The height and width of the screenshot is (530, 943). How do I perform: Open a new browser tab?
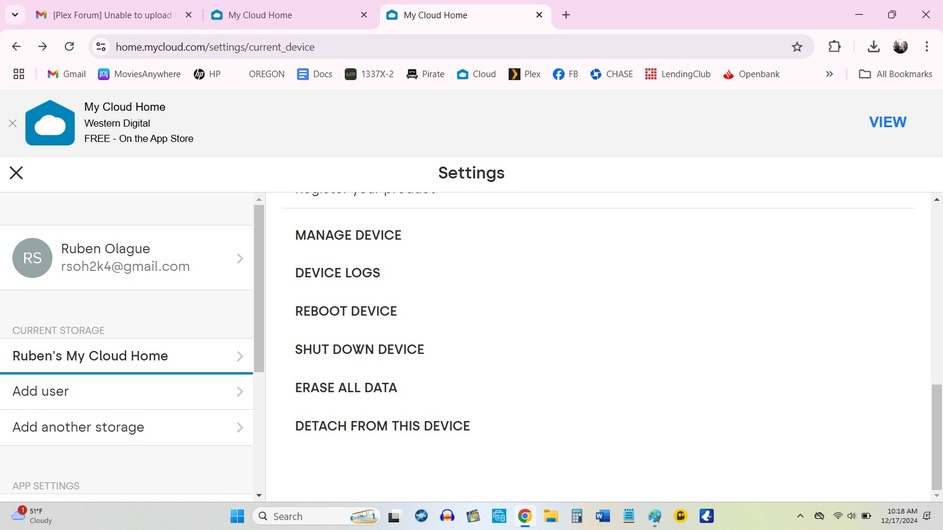566,15
